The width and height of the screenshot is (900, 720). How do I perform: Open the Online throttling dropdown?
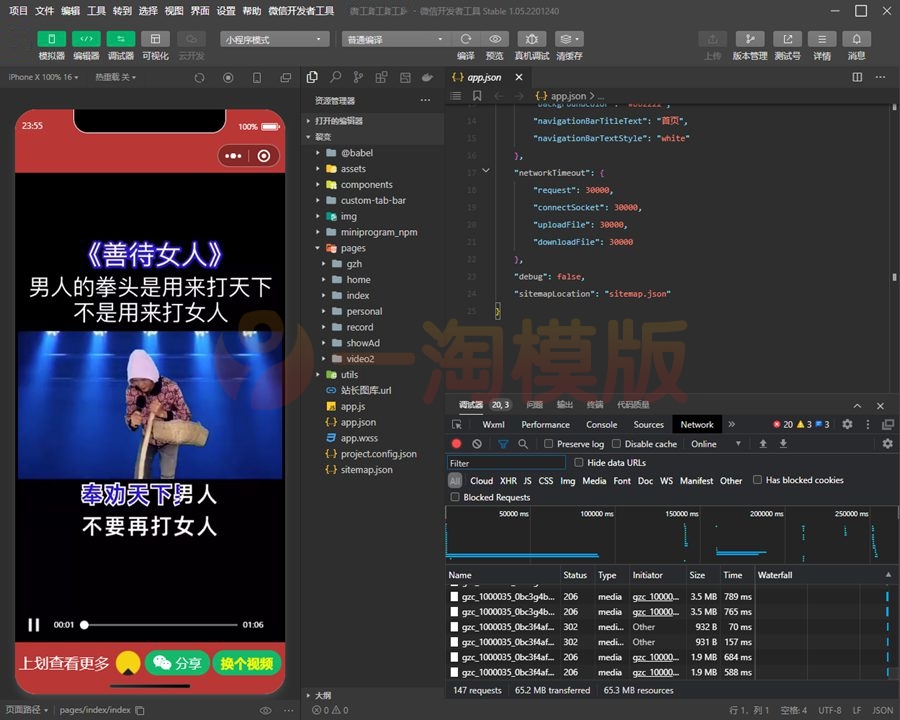tap(716, 444)
